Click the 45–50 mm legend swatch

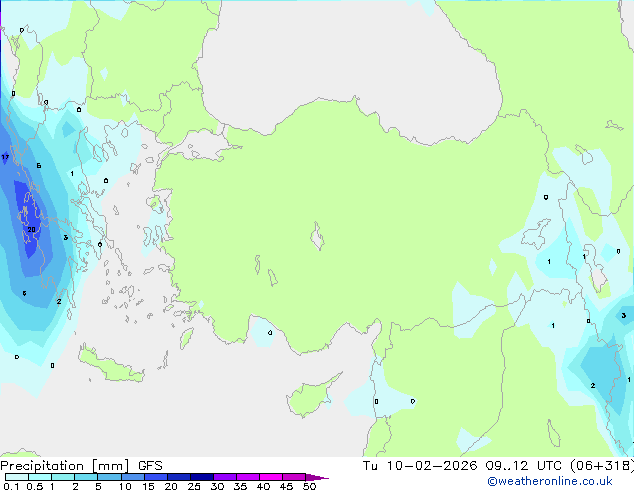point(294,477)
